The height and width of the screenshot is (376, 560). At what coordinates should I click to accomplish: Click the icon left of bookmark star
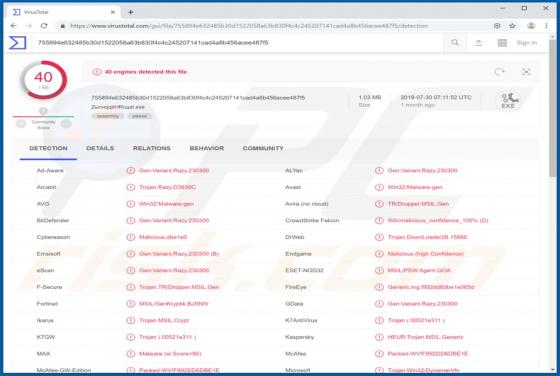[x=497, y=26]
